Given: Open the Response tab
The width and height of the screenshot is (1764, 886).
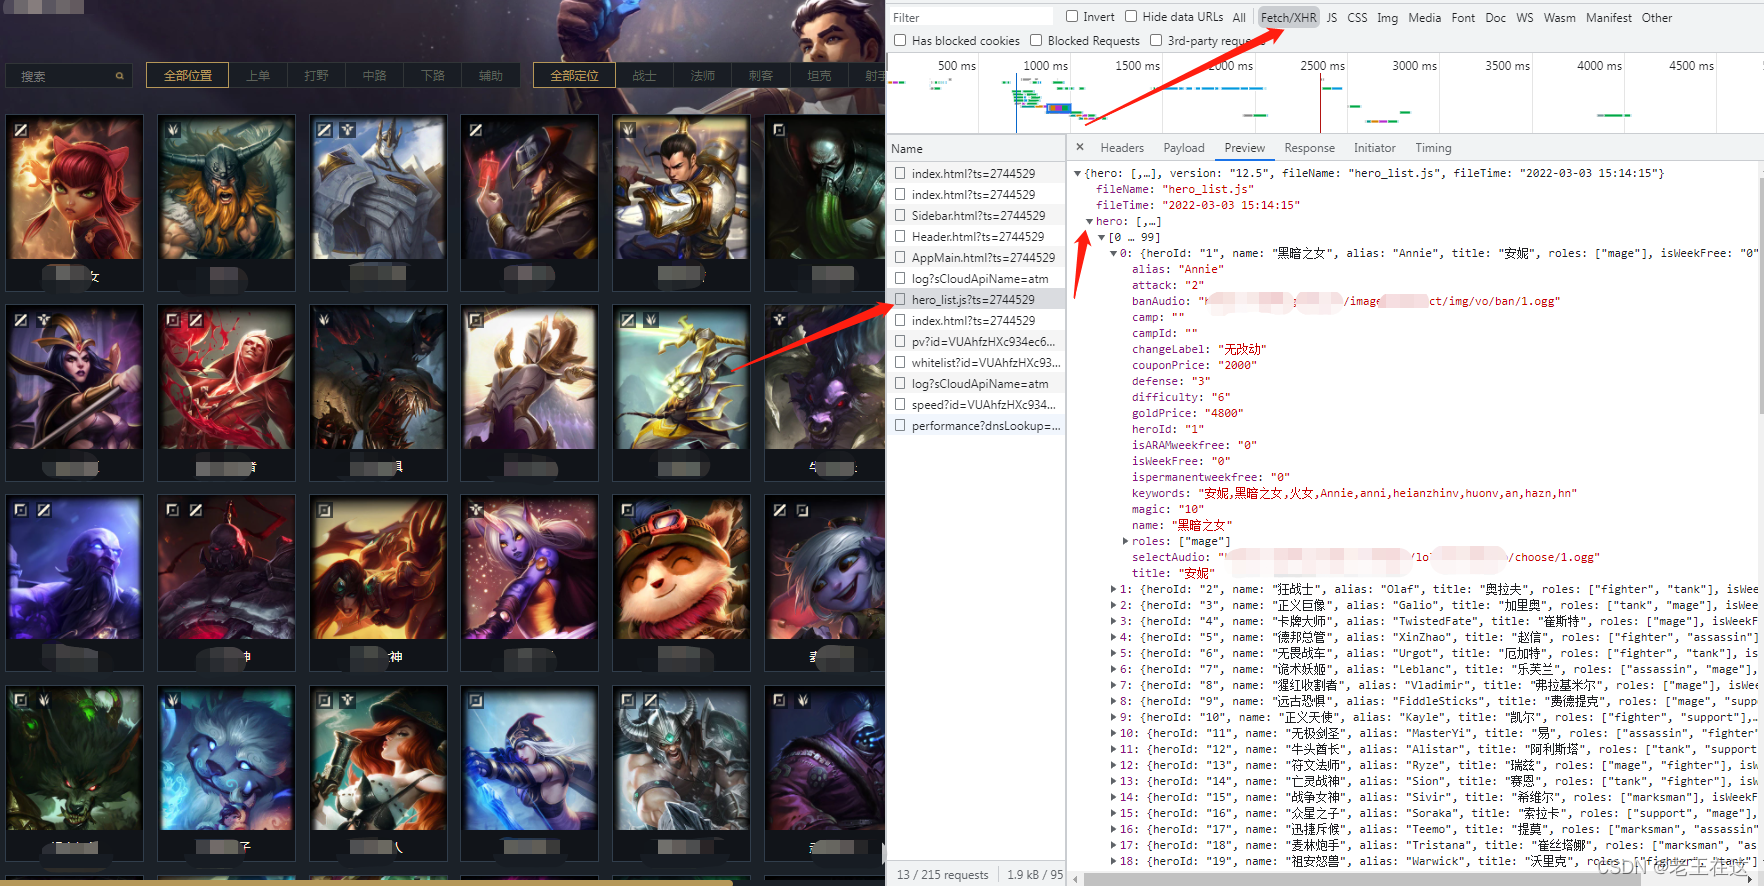Looking at the screenshot, I should pyautogui.click(x=1309, y=148).
